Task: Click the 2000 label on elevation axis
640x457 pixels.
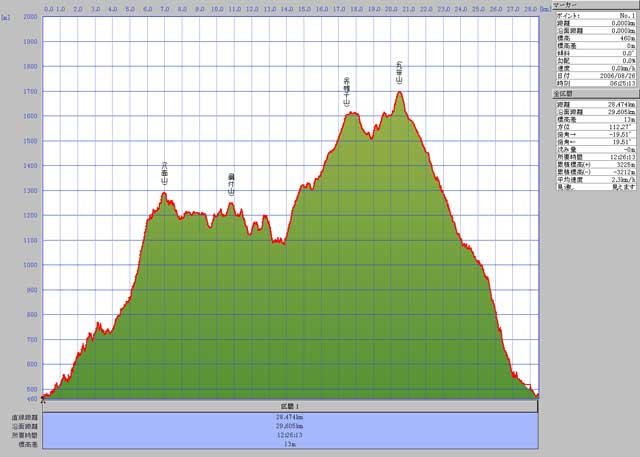Action: [x=29, y=18]
